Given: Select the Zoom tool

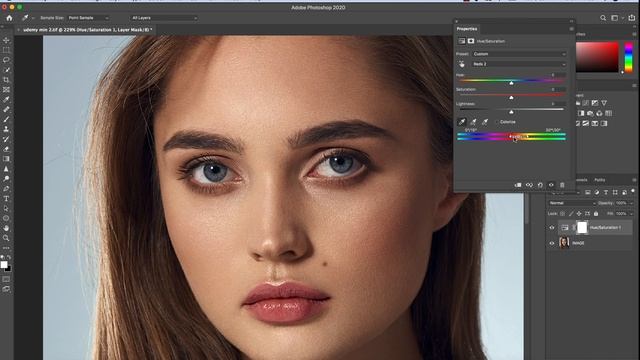Looking at the screenshot, I should click(x=6, y=238).
